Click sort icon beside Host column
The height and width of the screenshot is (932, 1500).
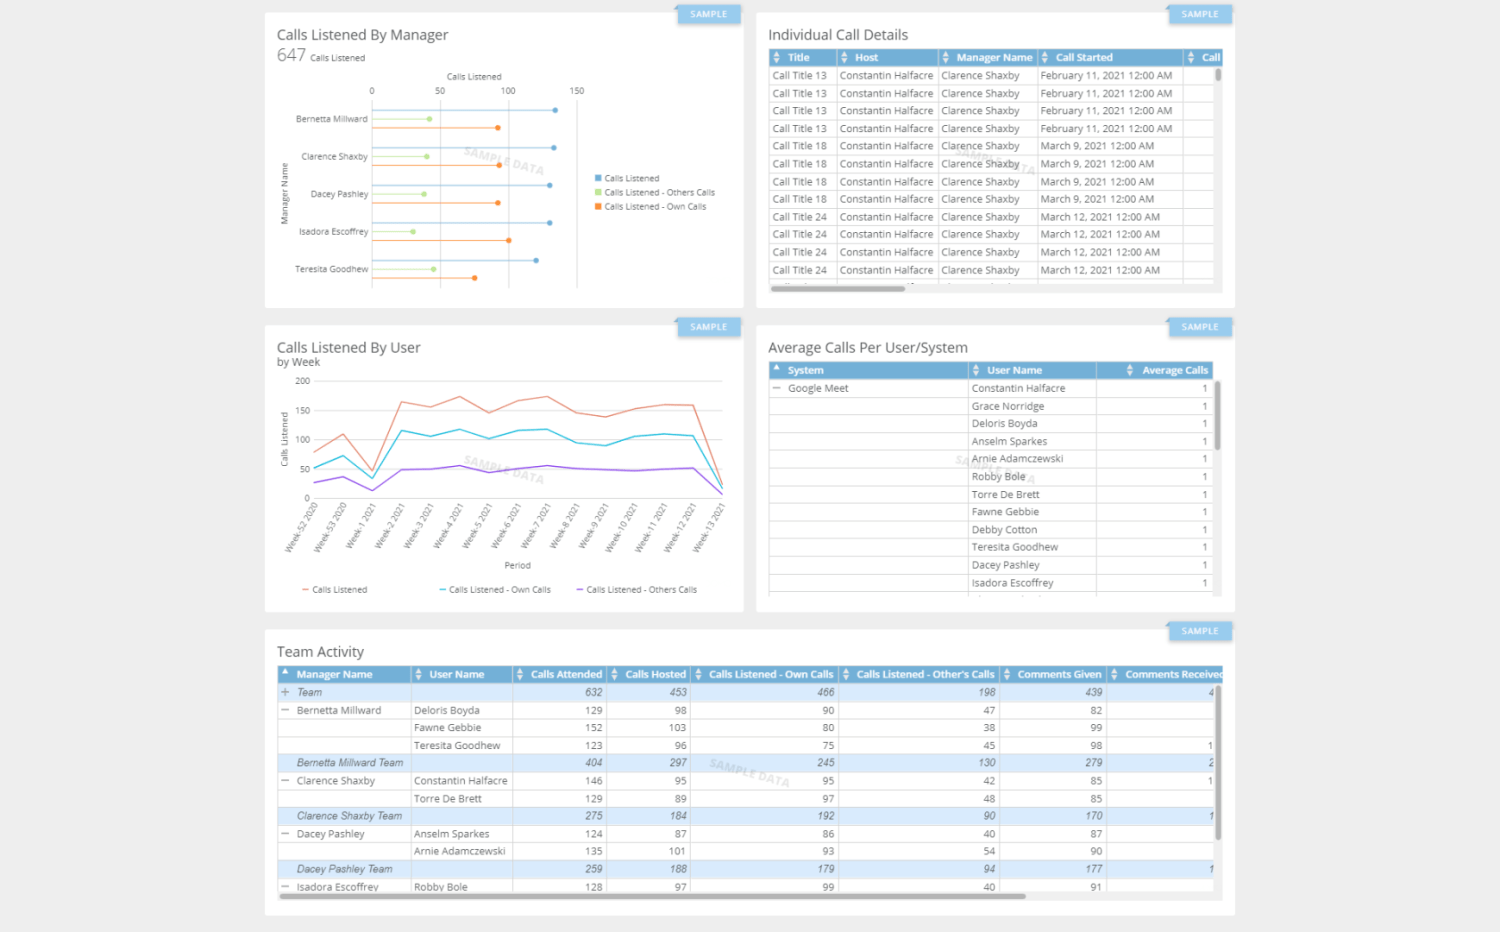coord(844,58)
